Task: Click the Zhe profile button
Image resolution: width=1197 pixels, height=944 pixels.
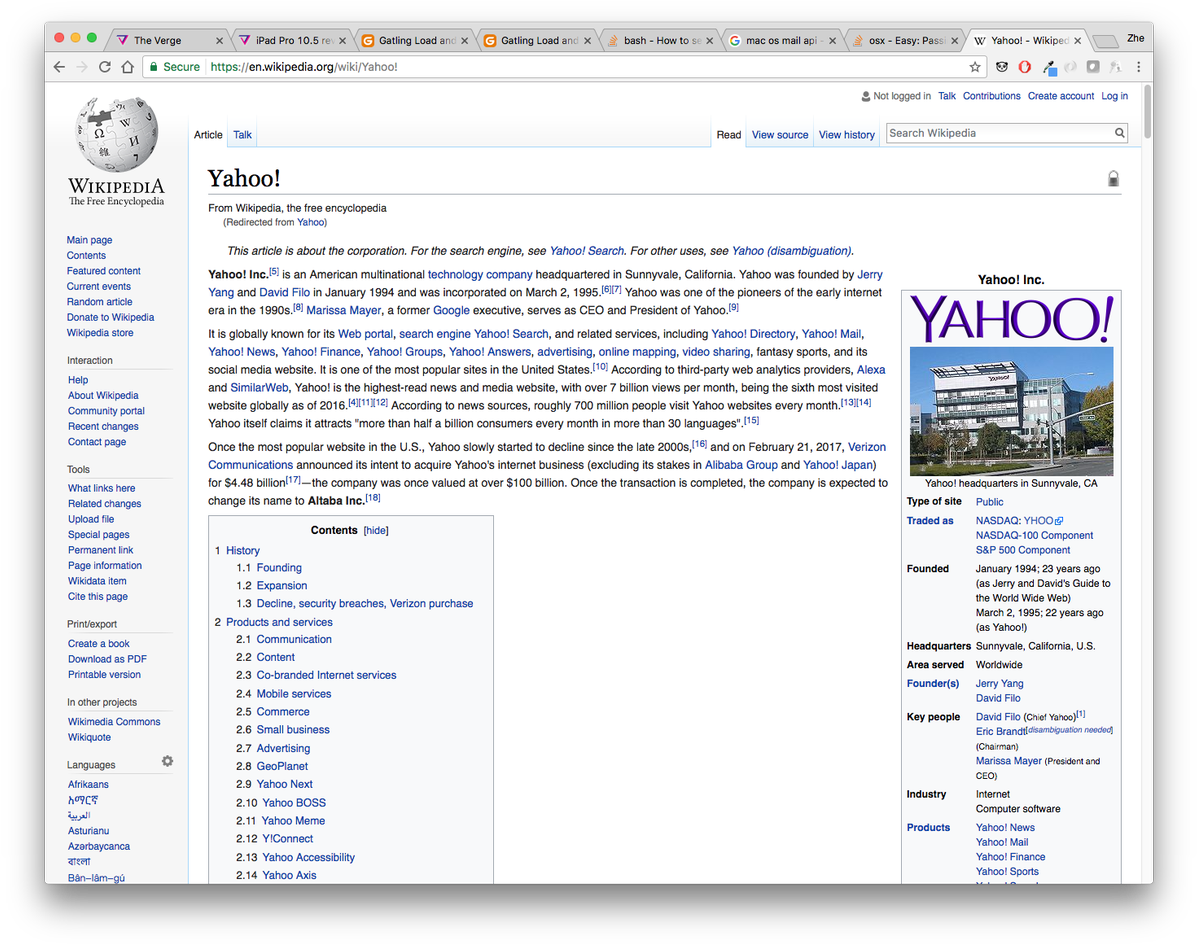Action: tap(1136, 38)
